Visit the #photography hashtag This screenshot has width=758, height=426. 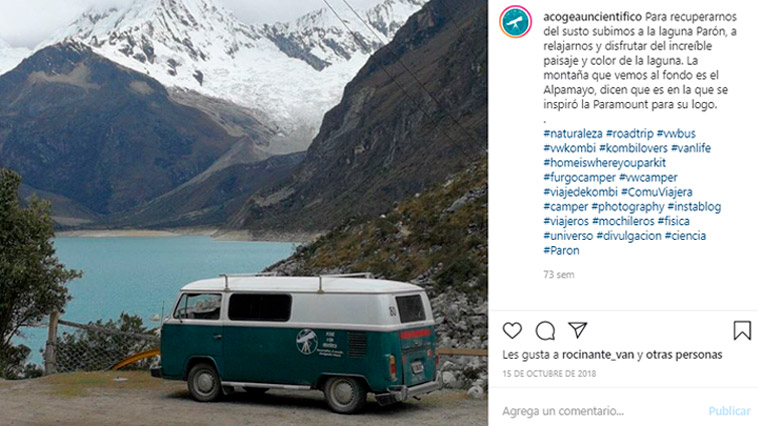(627, 207)
